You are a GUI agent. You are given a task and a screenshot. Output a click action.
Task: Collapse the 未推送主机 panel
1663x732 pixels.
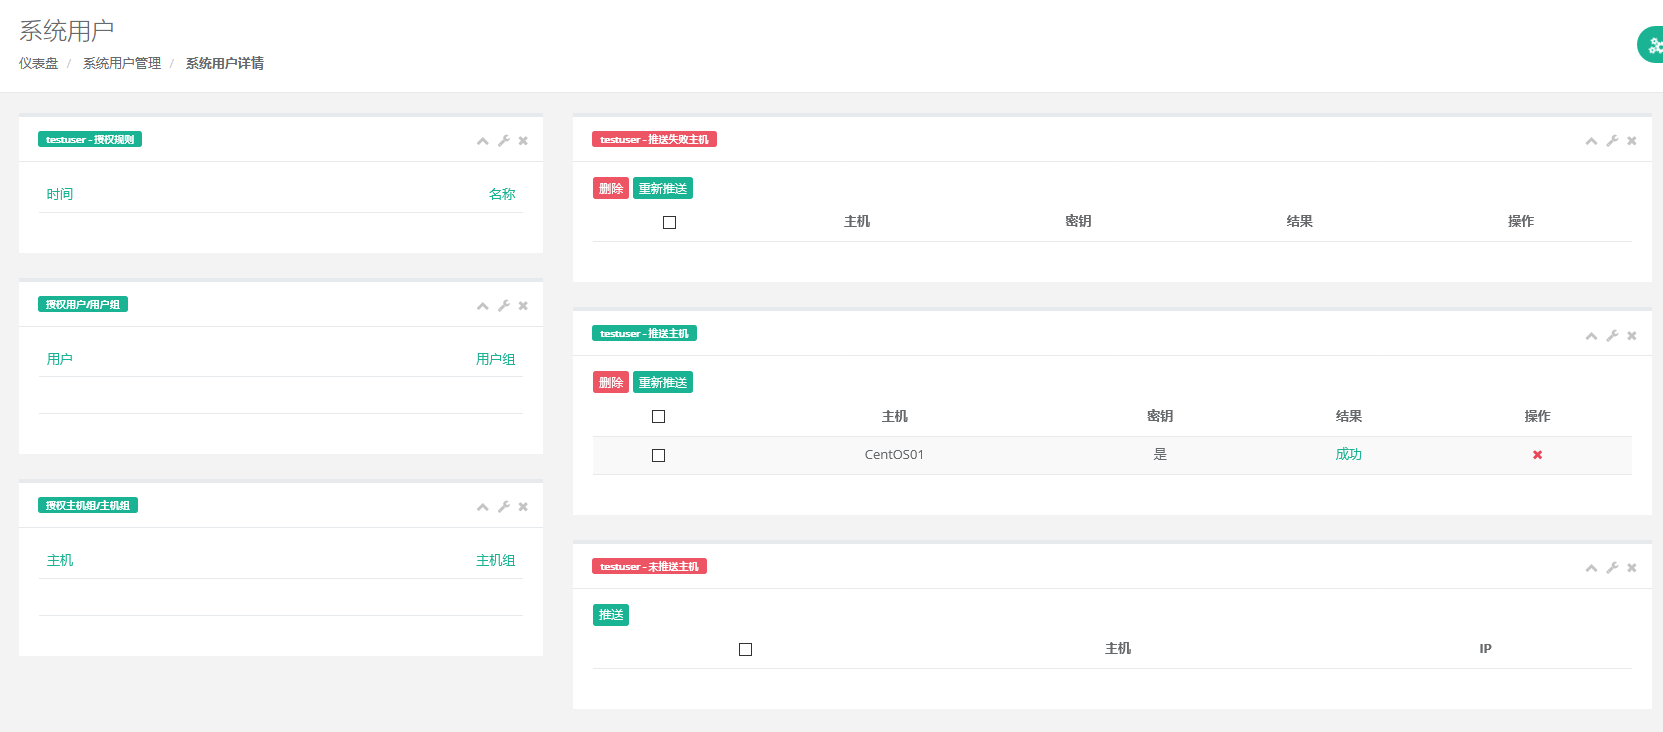coord(1591,568)
